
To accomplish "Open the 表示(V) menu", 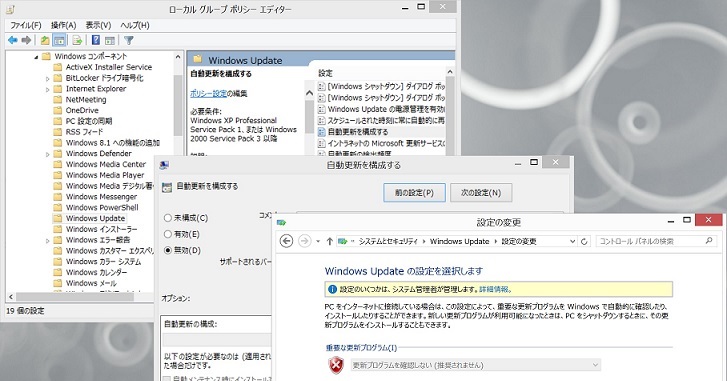I will pyautogui.click(x=98, y=25).
